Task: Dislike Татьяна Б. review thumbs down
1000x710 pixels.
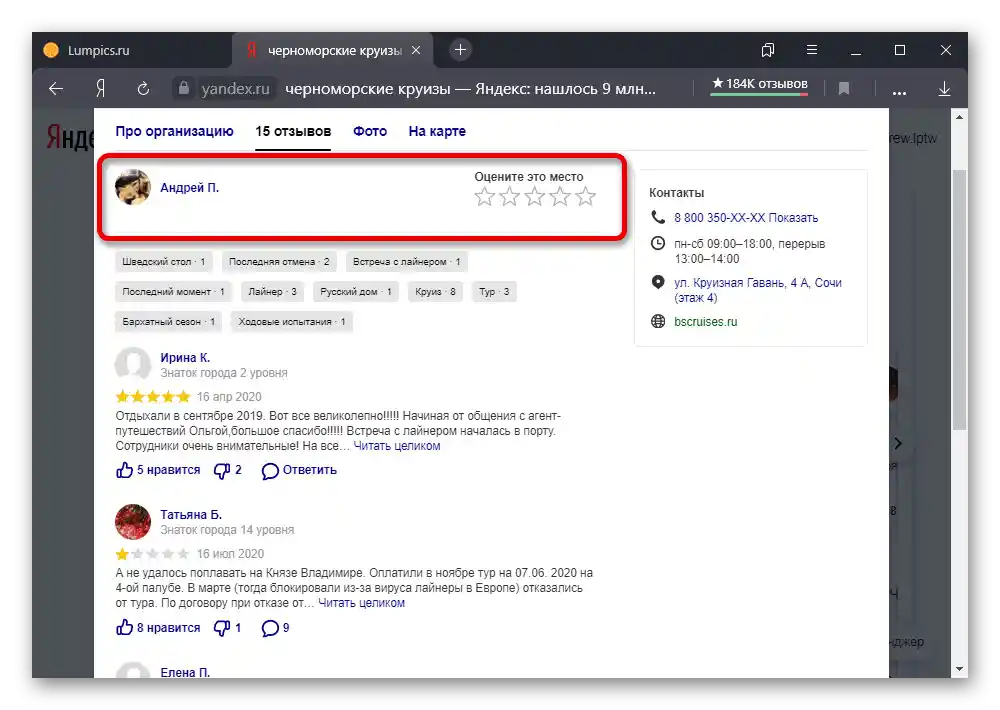Action: click(227, 628)
